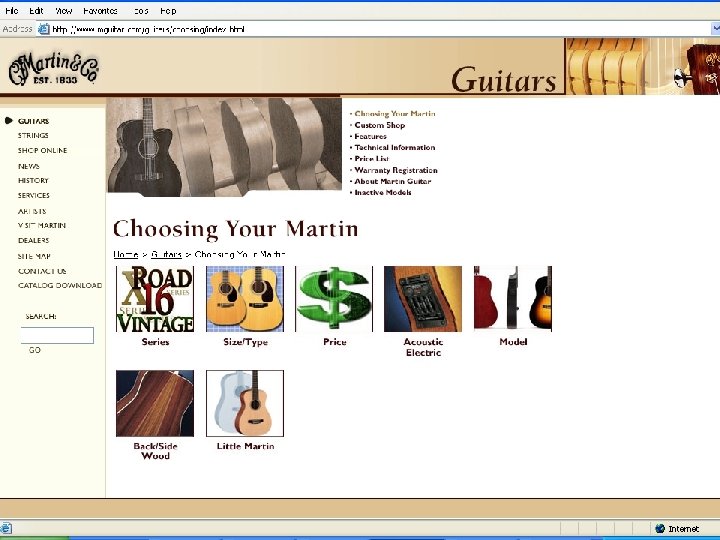Go to Shop Online in sidebar
This screenshot has height=540, width=720.
coord(43,151)
